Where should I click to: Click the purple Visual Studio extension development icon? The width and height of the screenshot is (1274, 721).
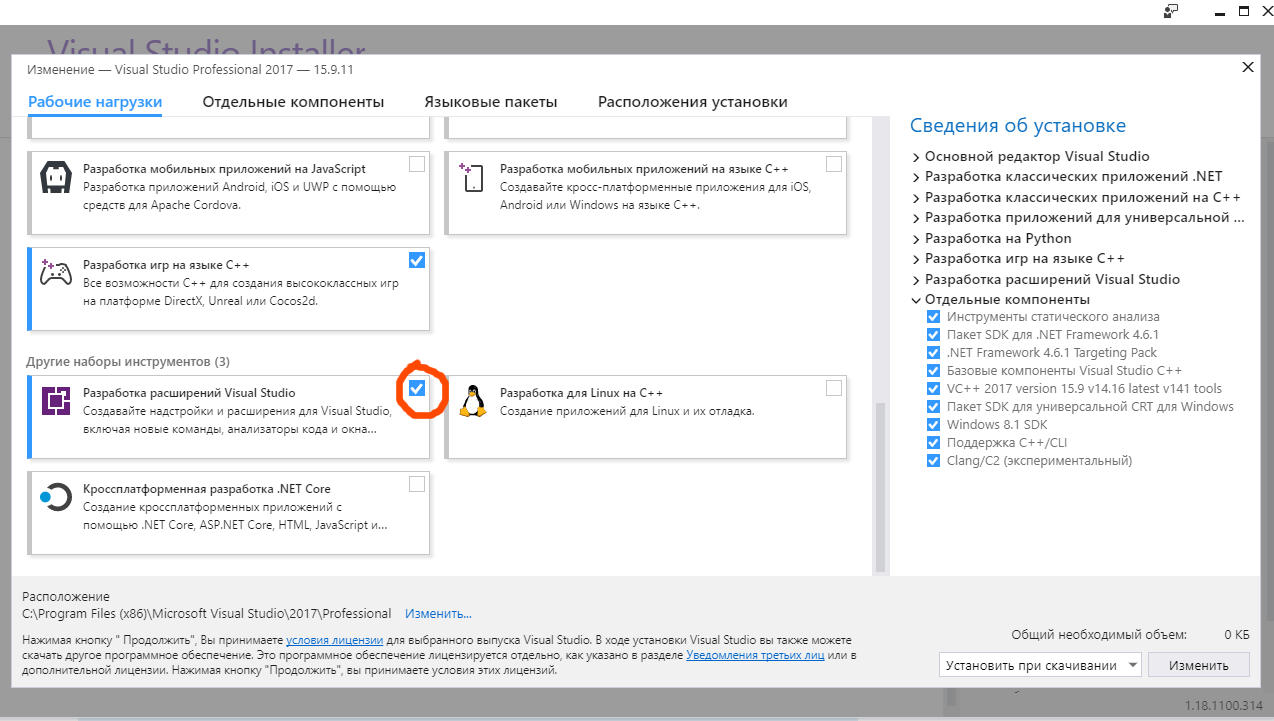click(55, 401)
